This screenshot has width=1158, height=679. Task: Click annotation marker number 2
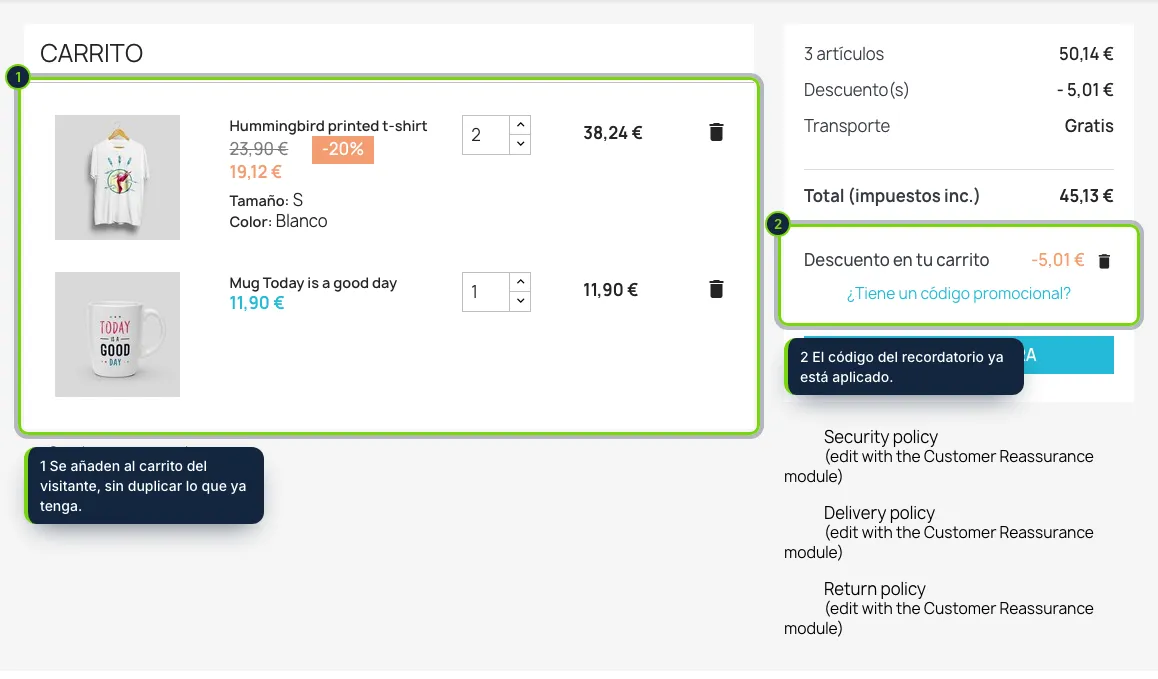pos(778,224)
